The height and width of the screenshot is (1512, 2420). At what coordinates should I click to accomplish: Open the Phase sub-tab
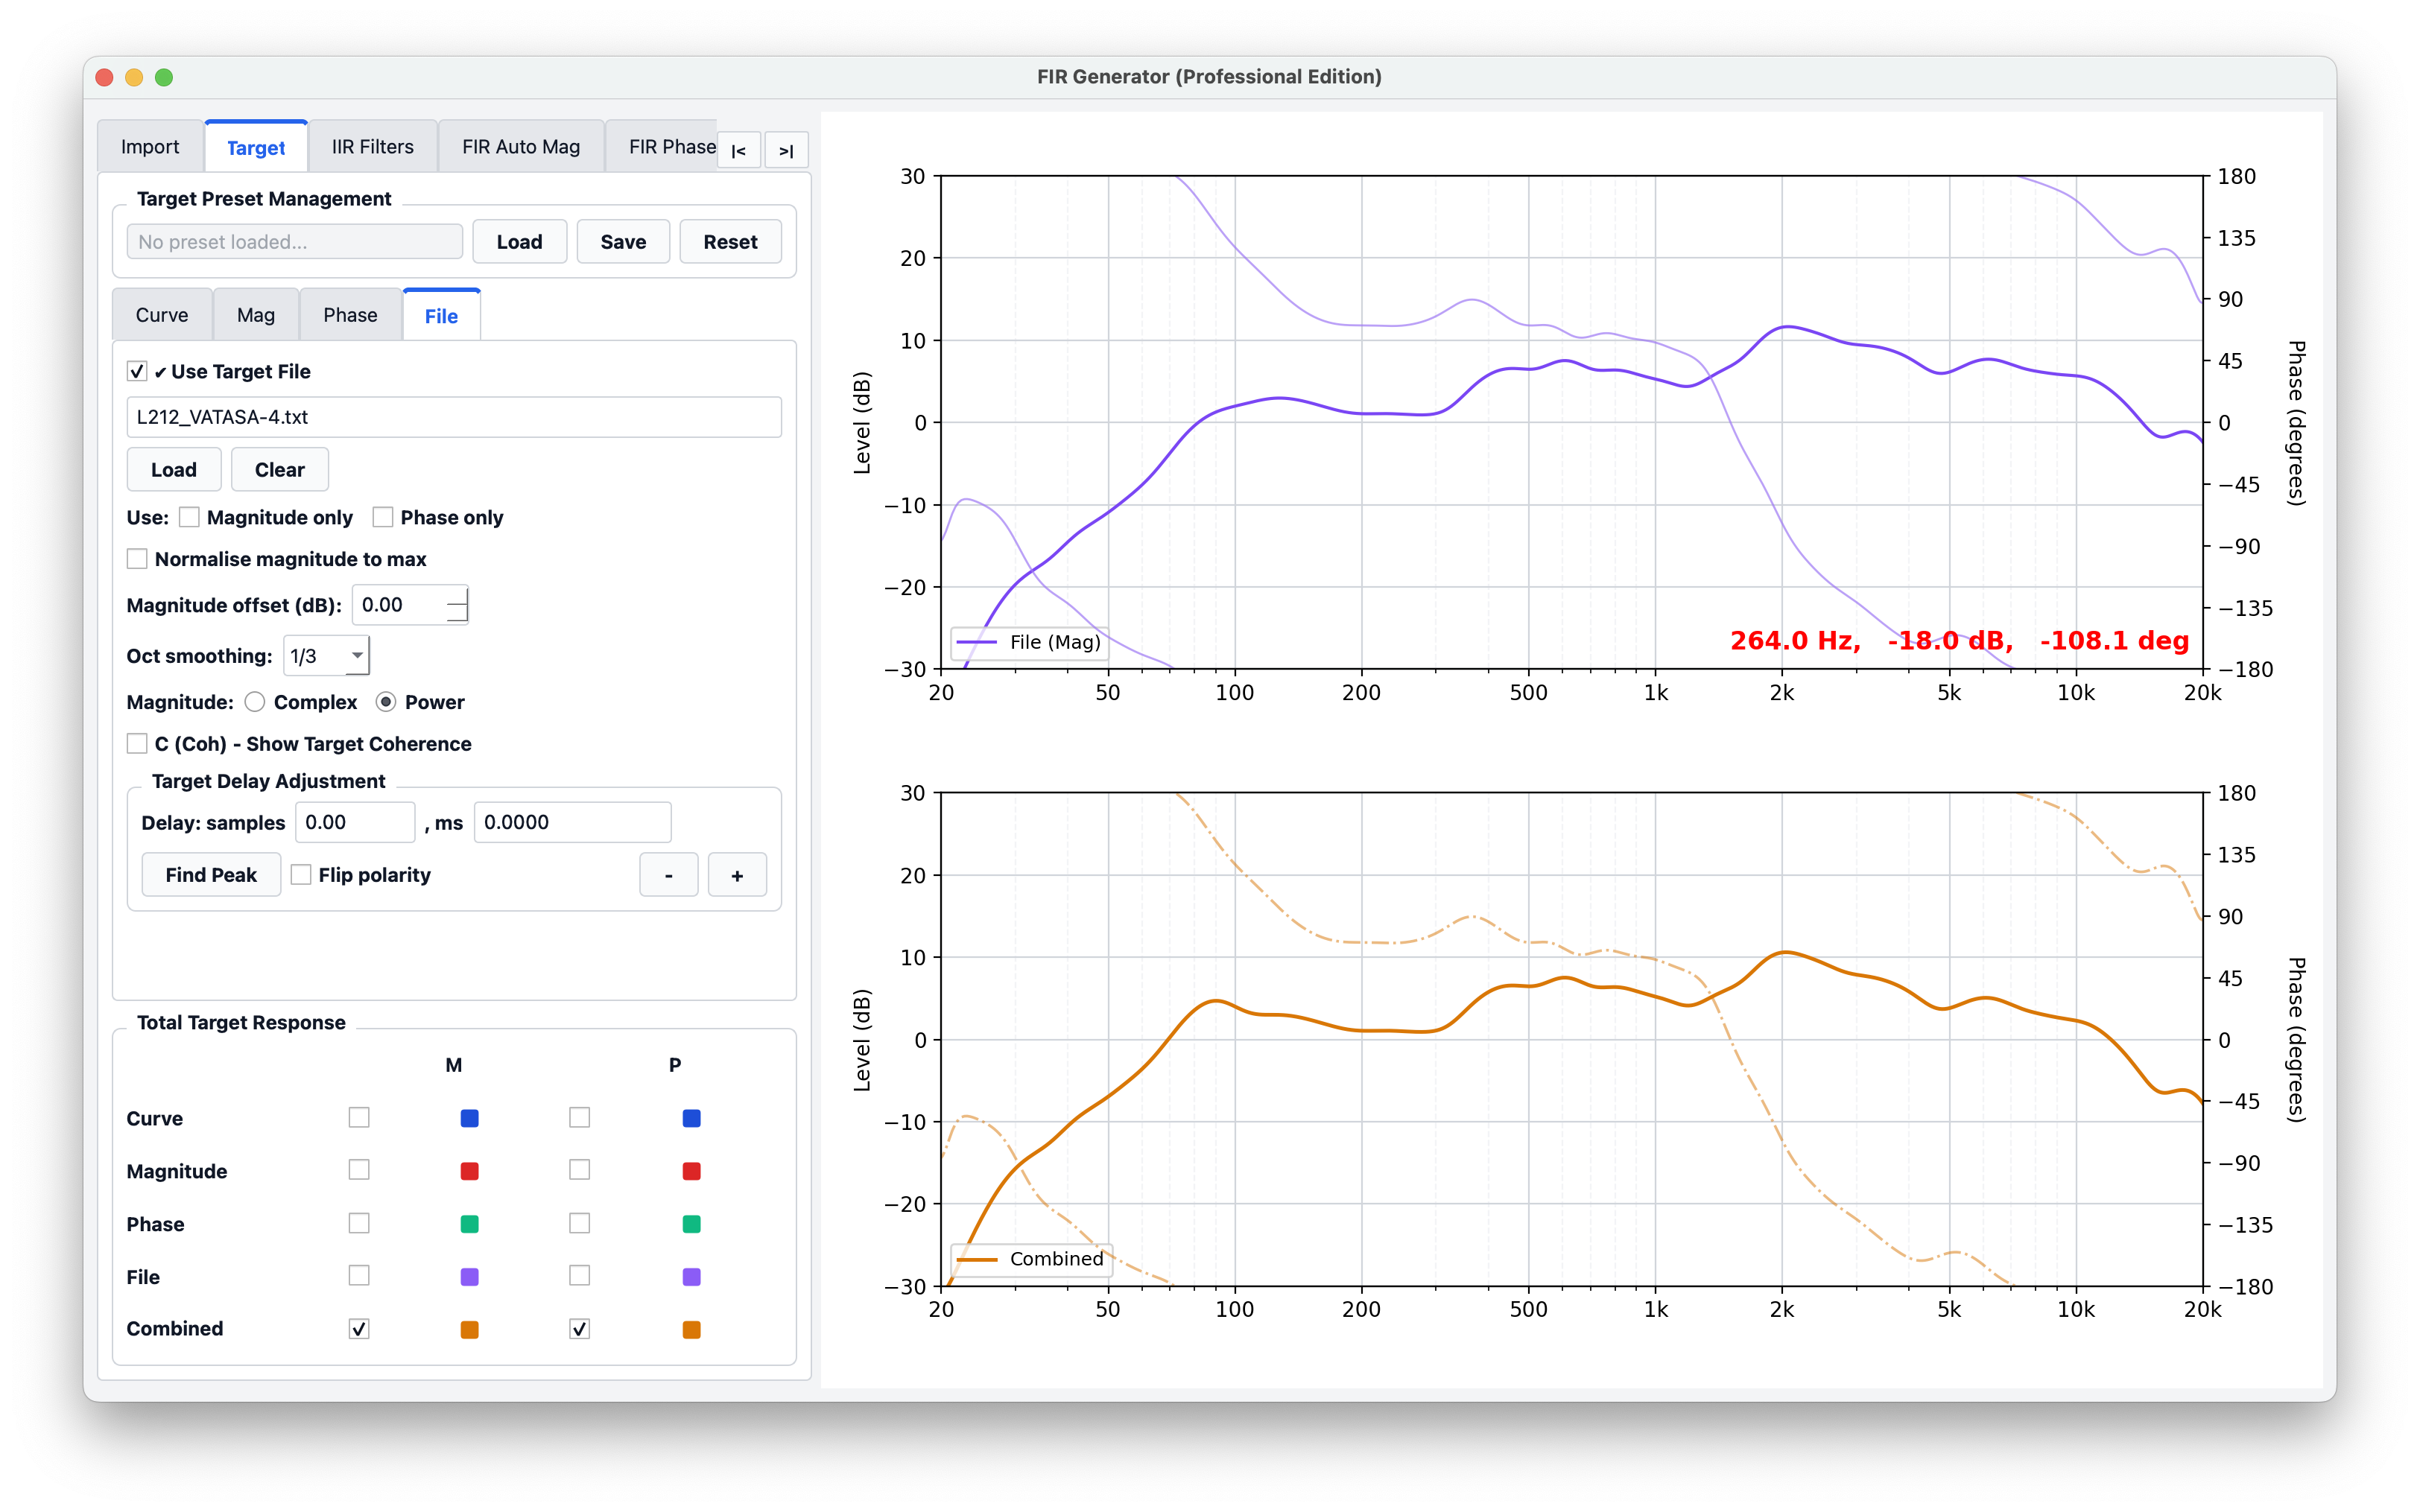[x=350, y=315]
